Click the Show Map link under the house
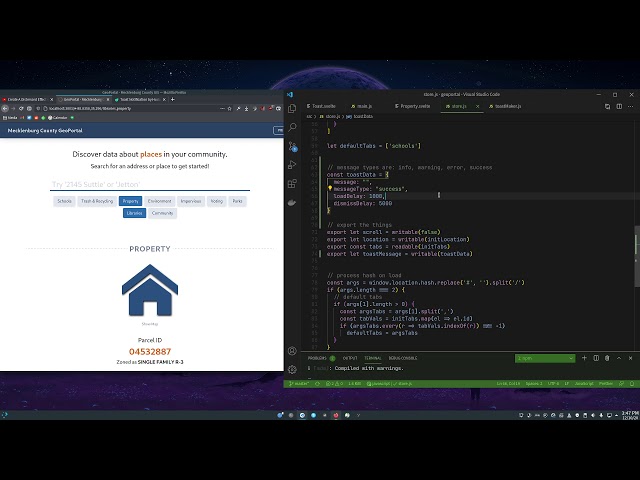Viewport: 640px width, 480px height. pyautogui.click(x=150, y=324)
